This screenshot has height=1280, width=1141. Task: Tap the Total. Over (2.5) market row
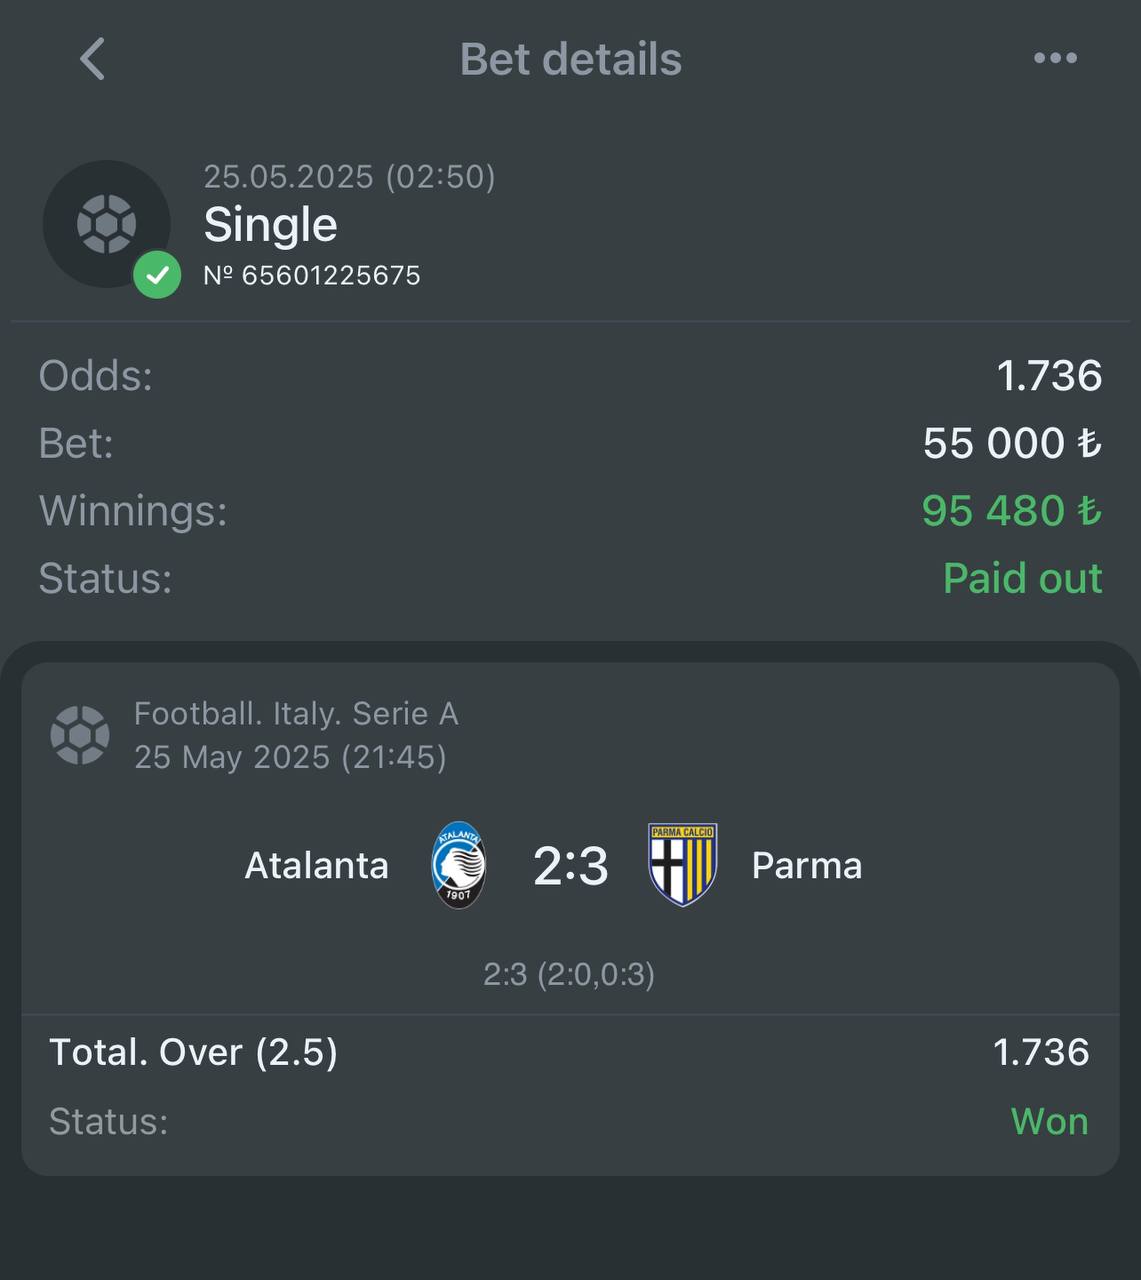pyautogui.click(x=570, y=1052)
